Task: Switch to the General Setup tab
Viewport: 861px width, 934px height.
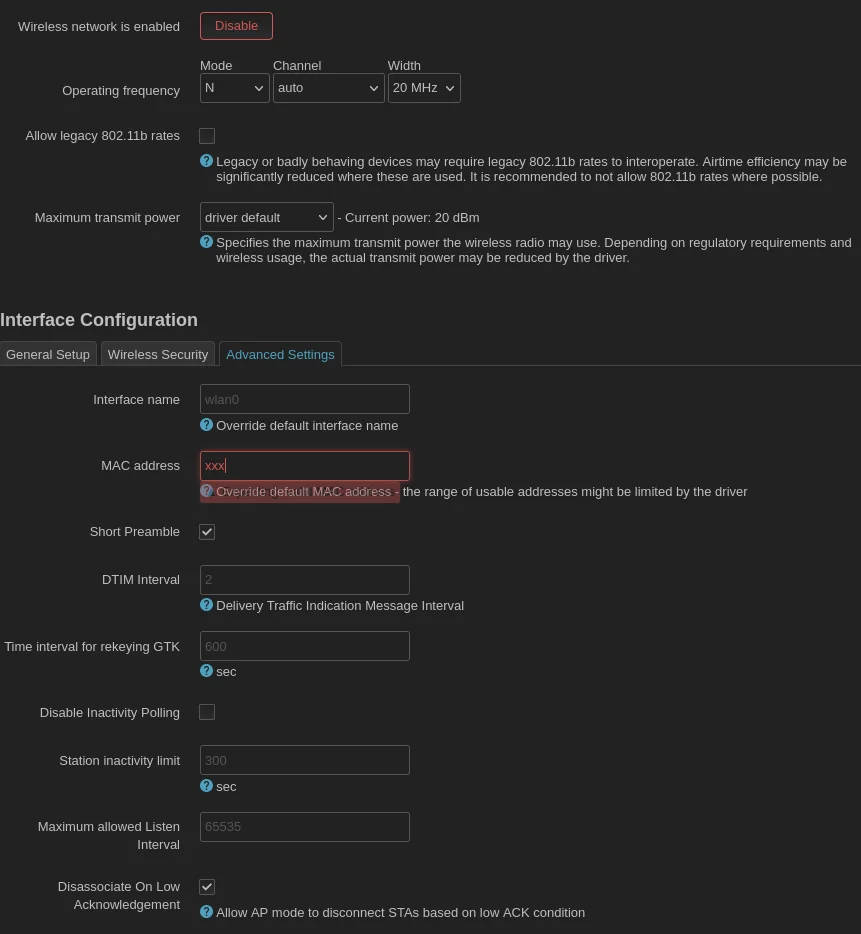Action: tap(48, 354)
